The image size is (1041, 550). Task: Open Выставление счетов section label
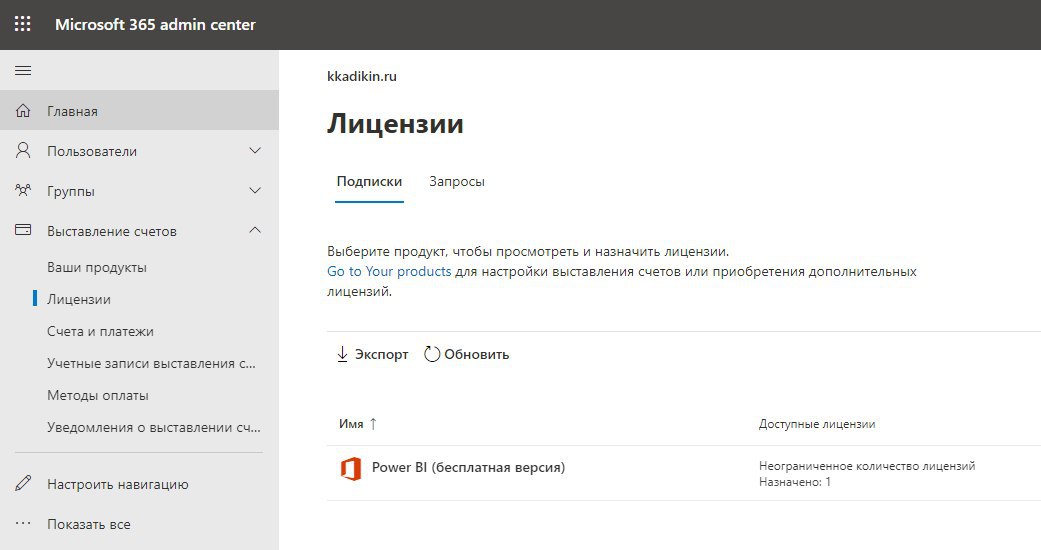112,231
